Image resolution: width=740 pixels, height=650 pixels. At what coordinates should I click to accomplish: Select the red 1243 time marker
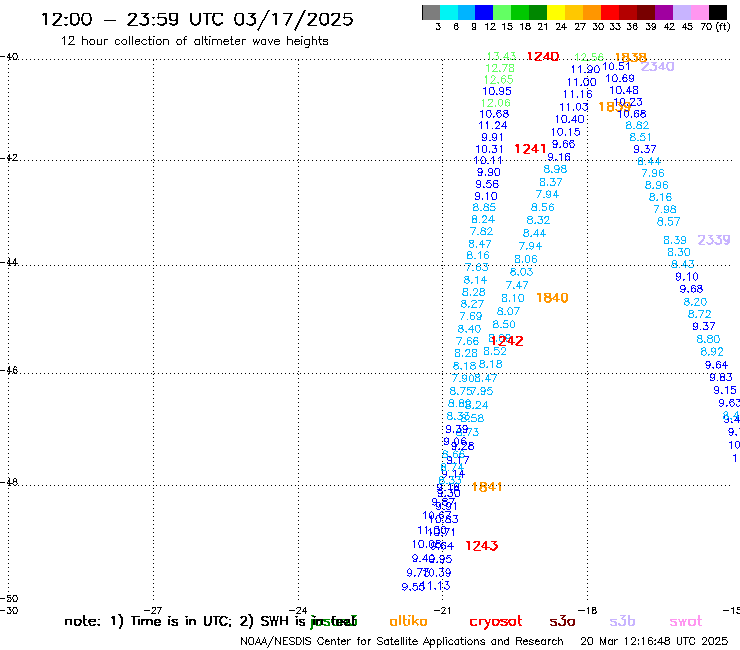click(482, 546)
